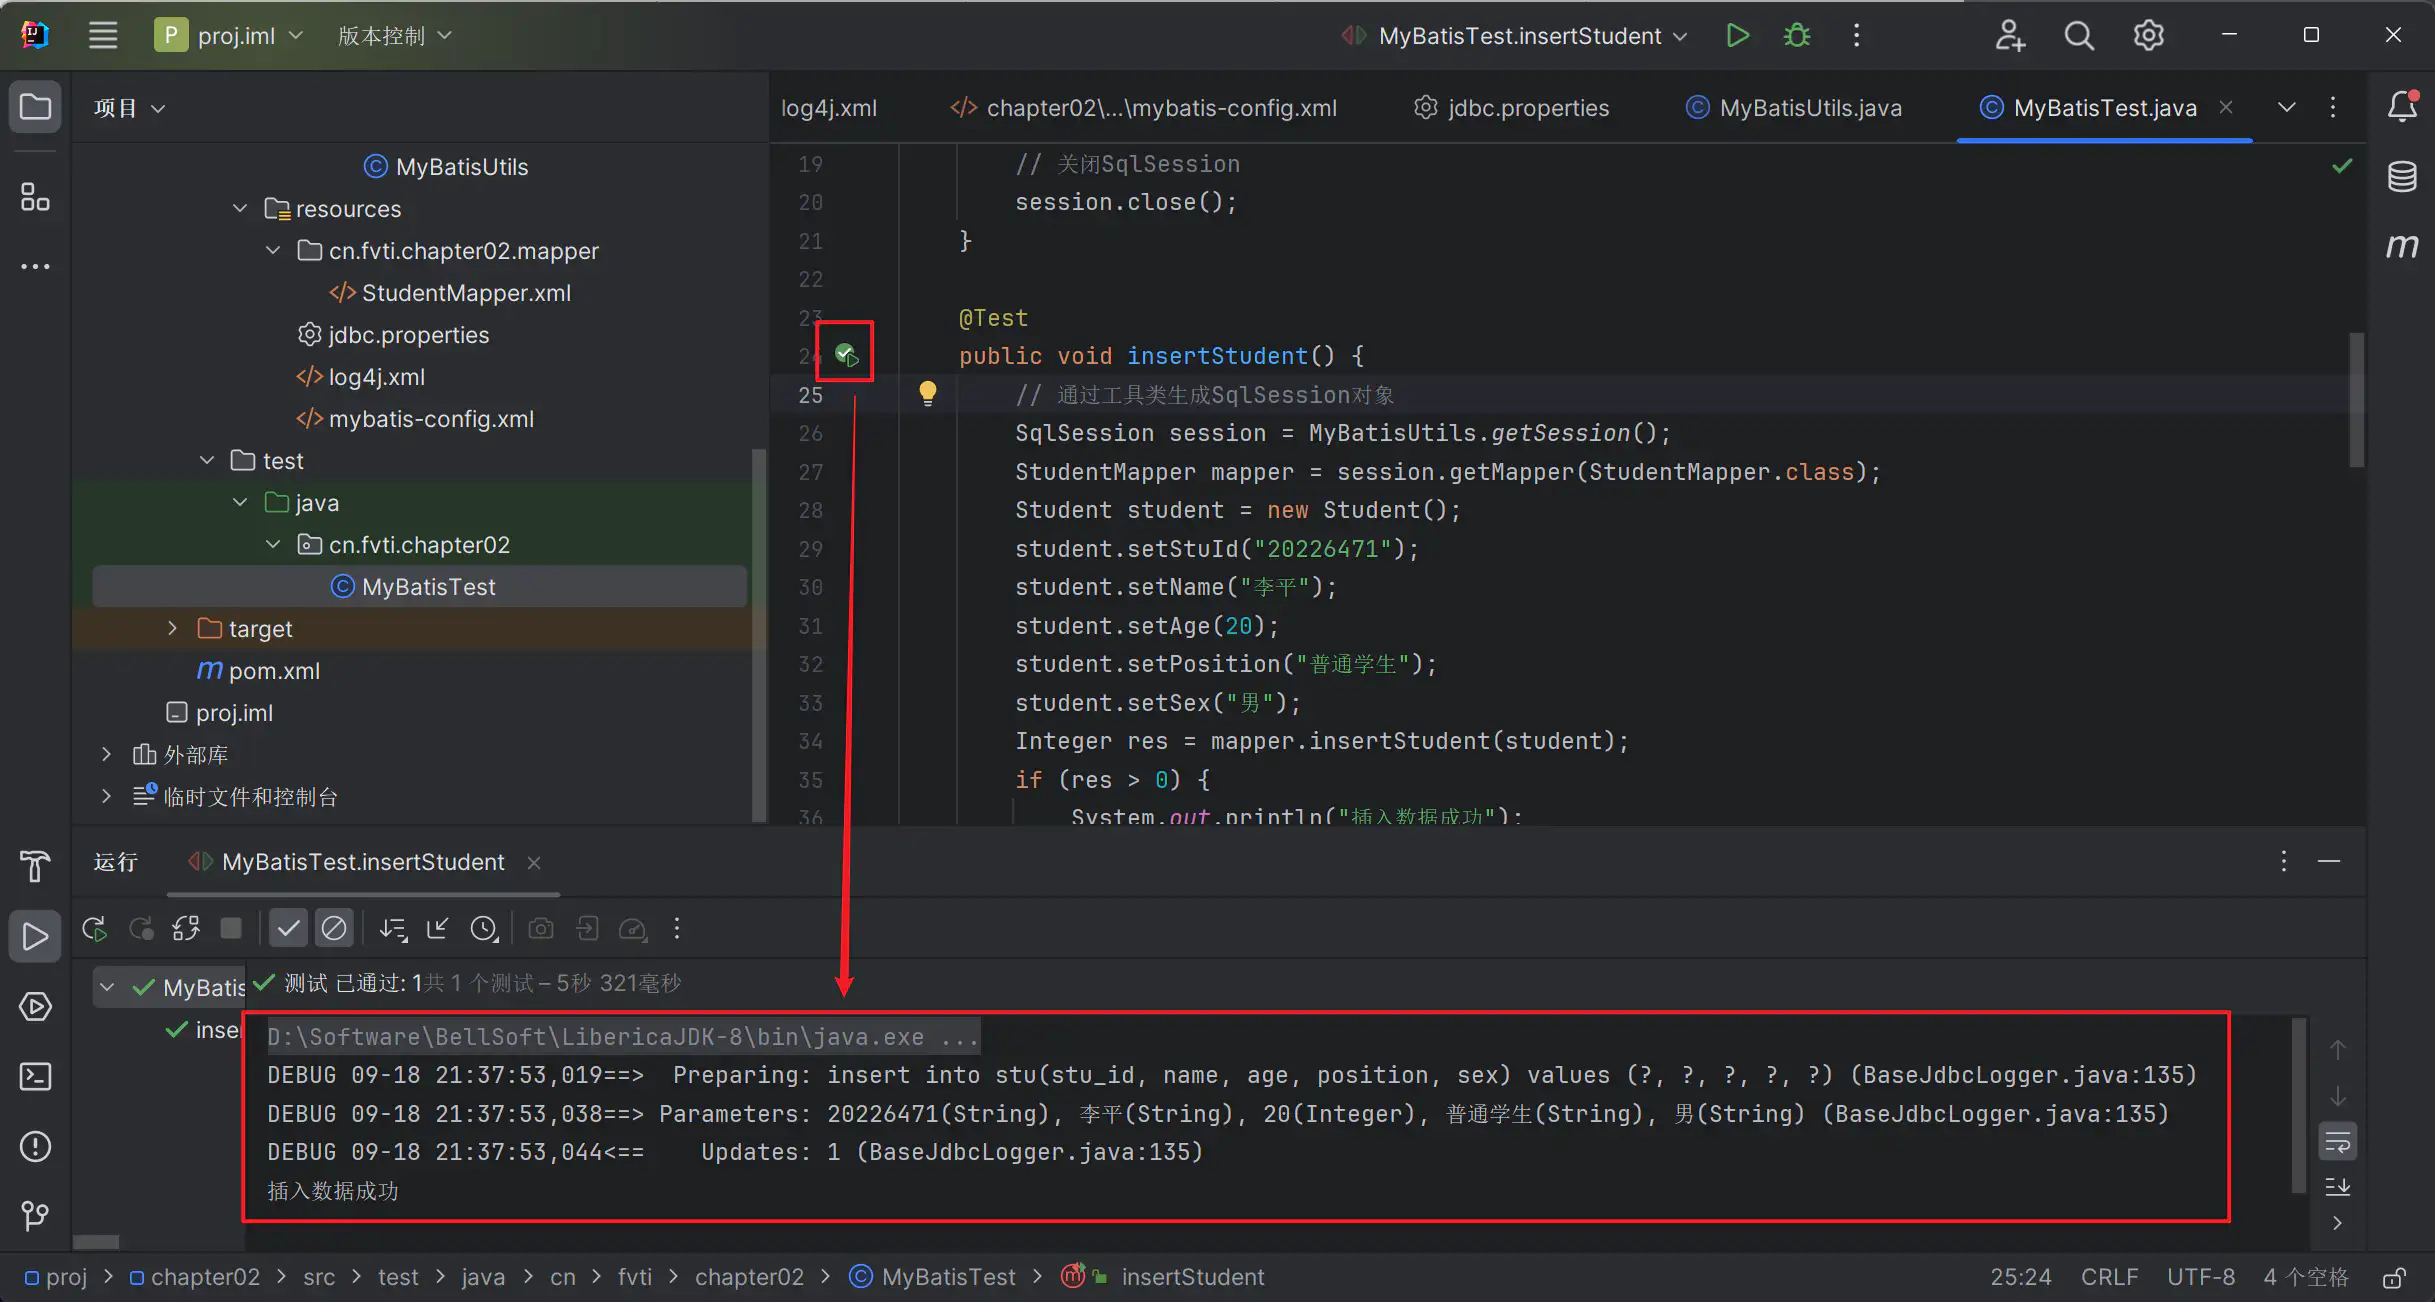This screenshot has height=1302, width=2435.
Task: Expand the target folder
Action: tap(173, 628)
